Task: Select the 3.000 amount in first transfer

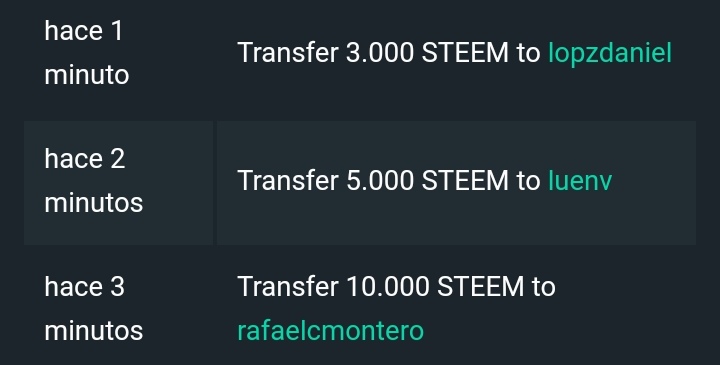Action: tap(380, 53)
